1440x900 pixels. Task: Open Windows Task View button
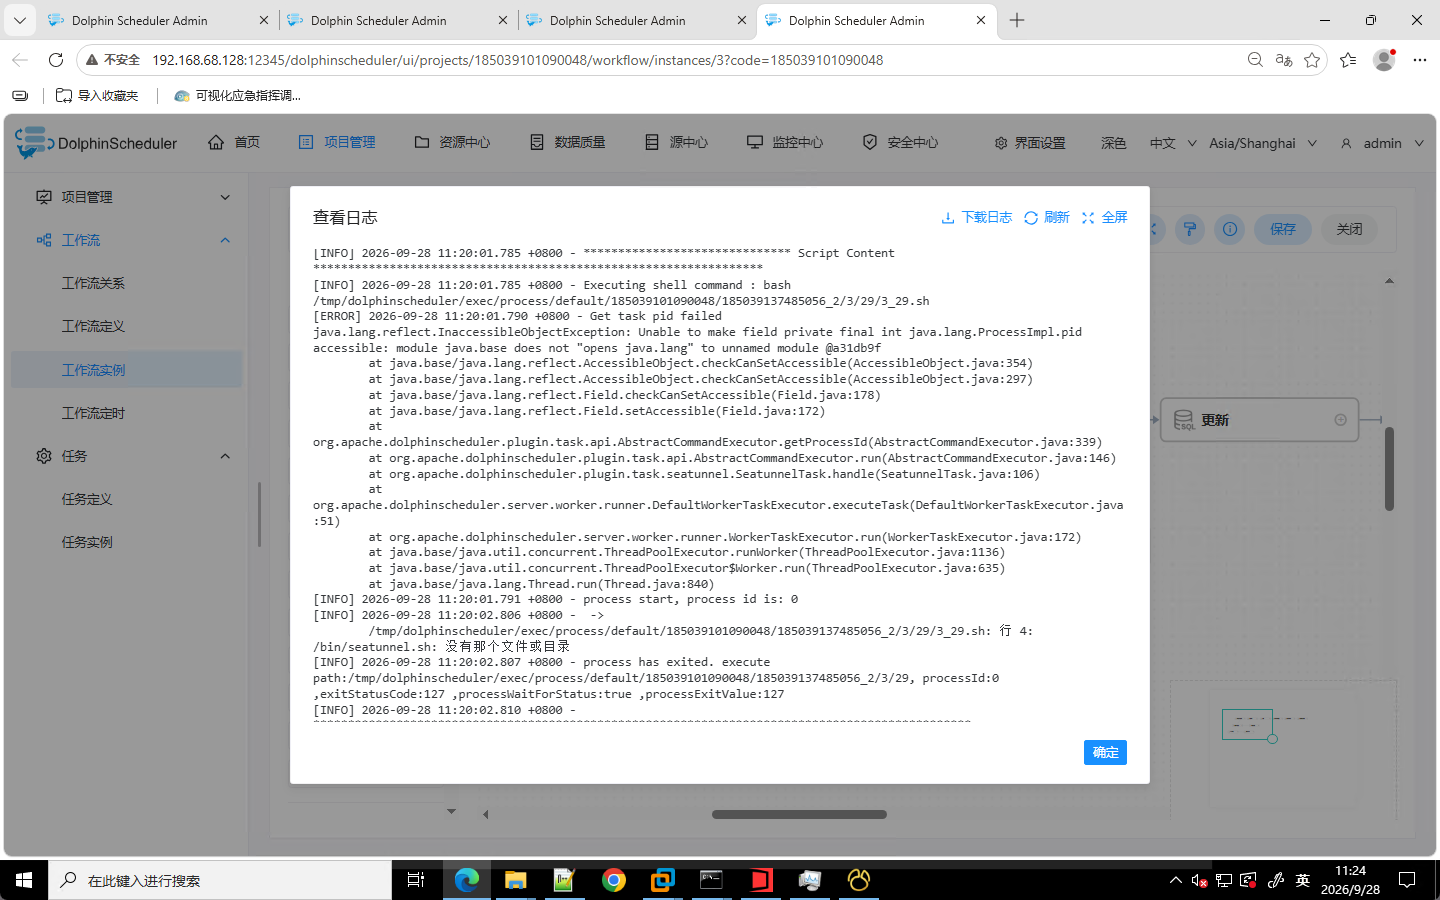[416, 880]
